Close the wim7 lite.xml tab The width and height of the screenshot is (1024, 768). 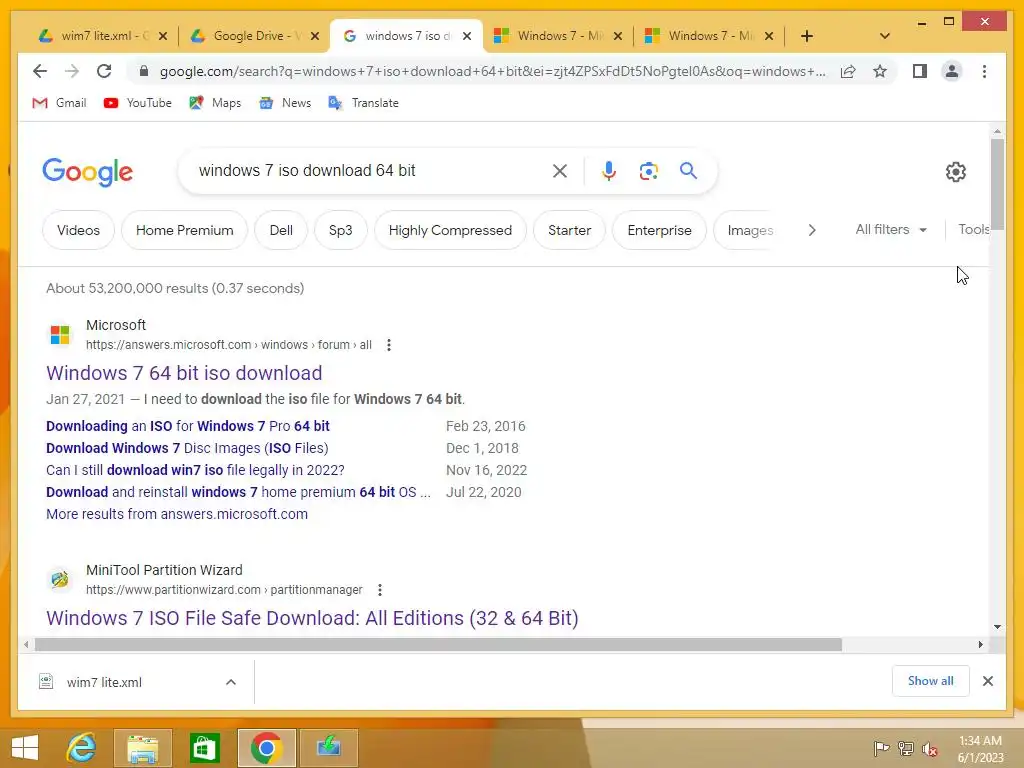pyautogui.click(x=163, y=36)
